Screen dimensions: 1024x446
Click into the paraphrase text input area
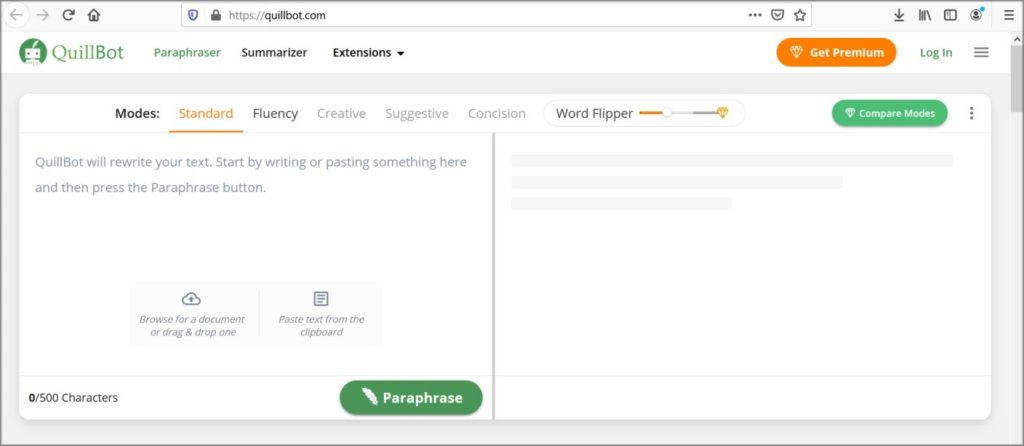click(x=256, y=254)
